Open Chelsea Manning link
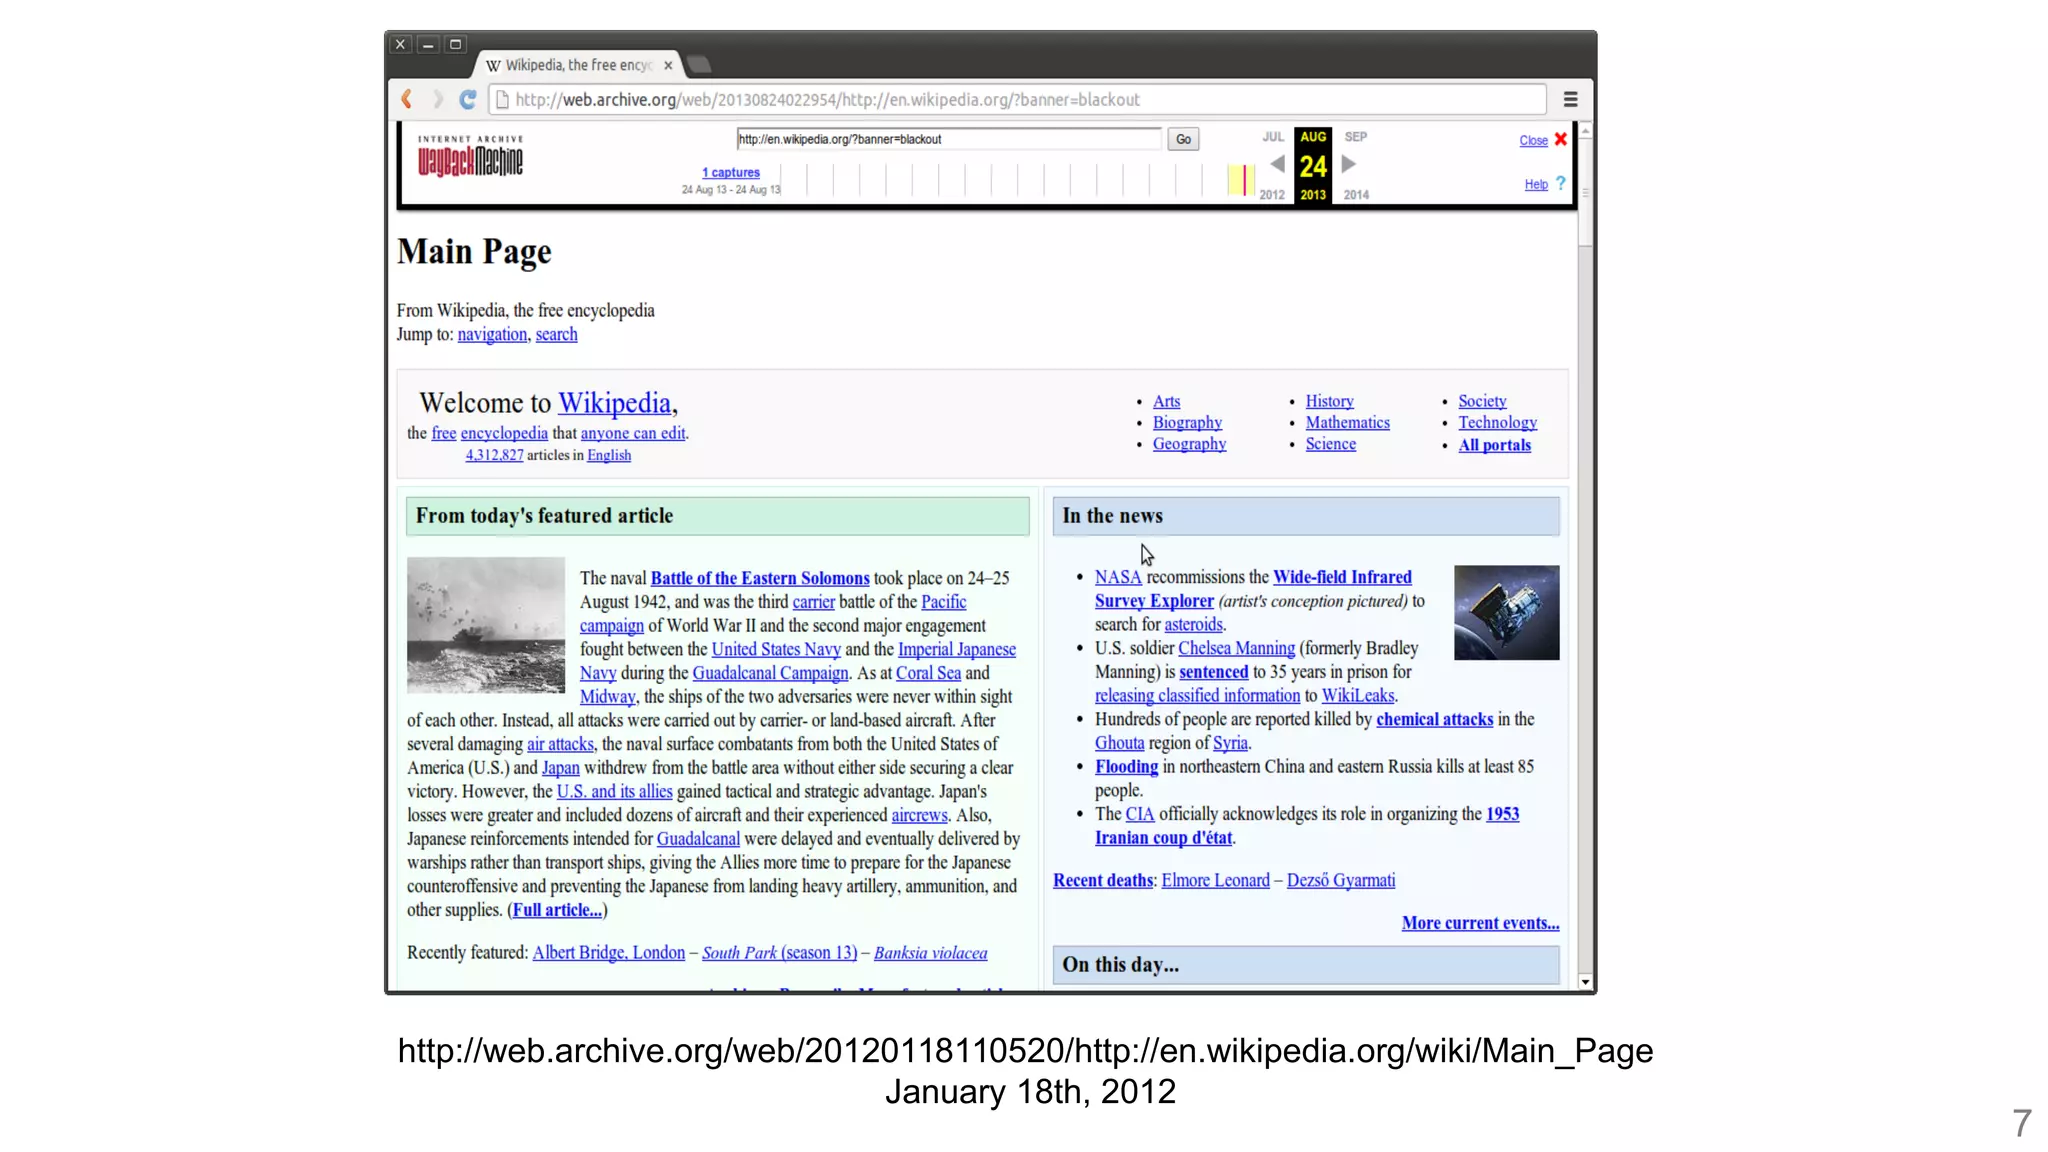Screen dimensions: 2048x1152 point(1236,648)
